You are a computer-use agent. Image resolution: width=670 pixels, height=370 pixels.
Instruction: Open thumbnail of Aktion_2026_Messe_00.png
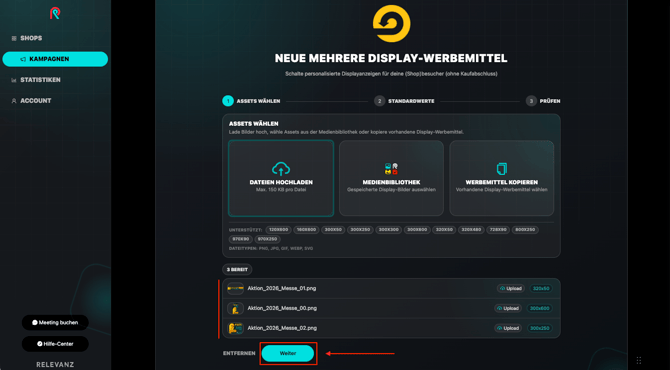click(235, 308)
